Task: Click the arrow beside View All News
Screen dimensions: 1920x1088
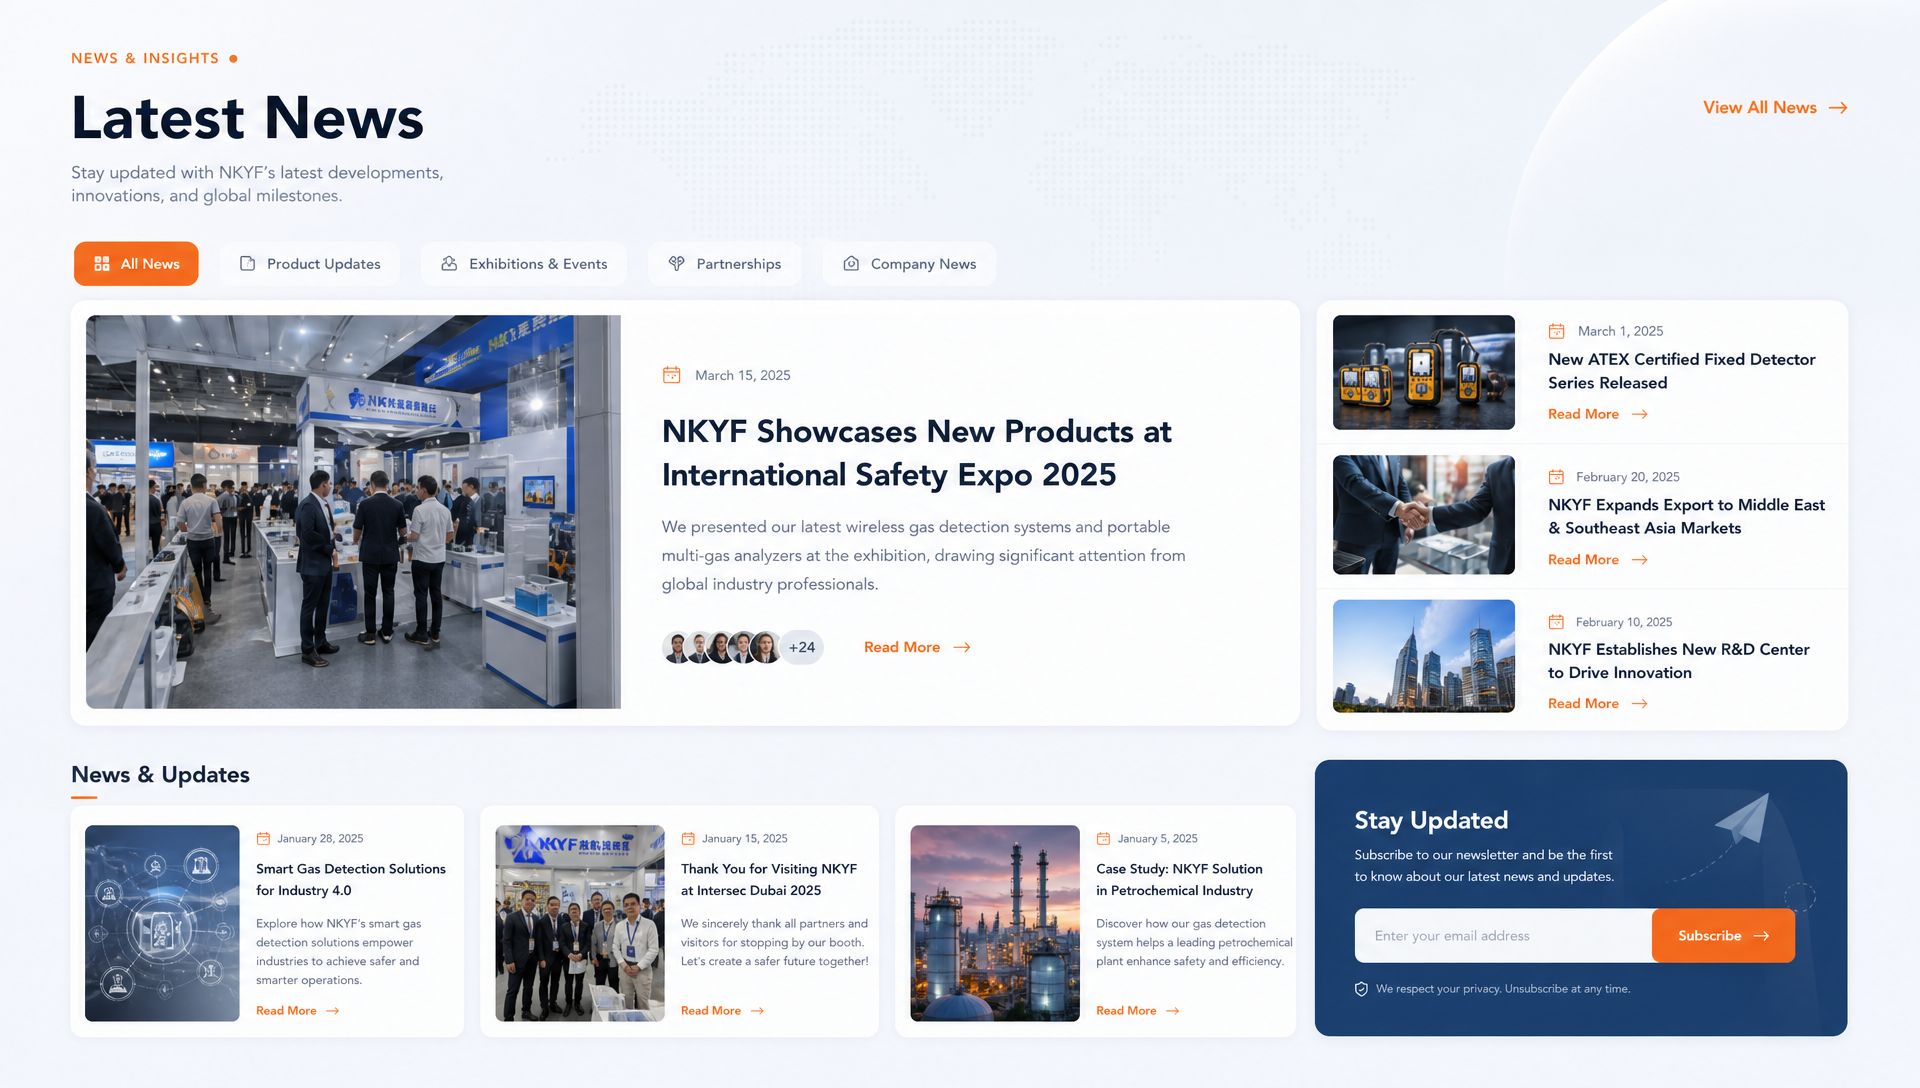Action: click(1838, 108)
